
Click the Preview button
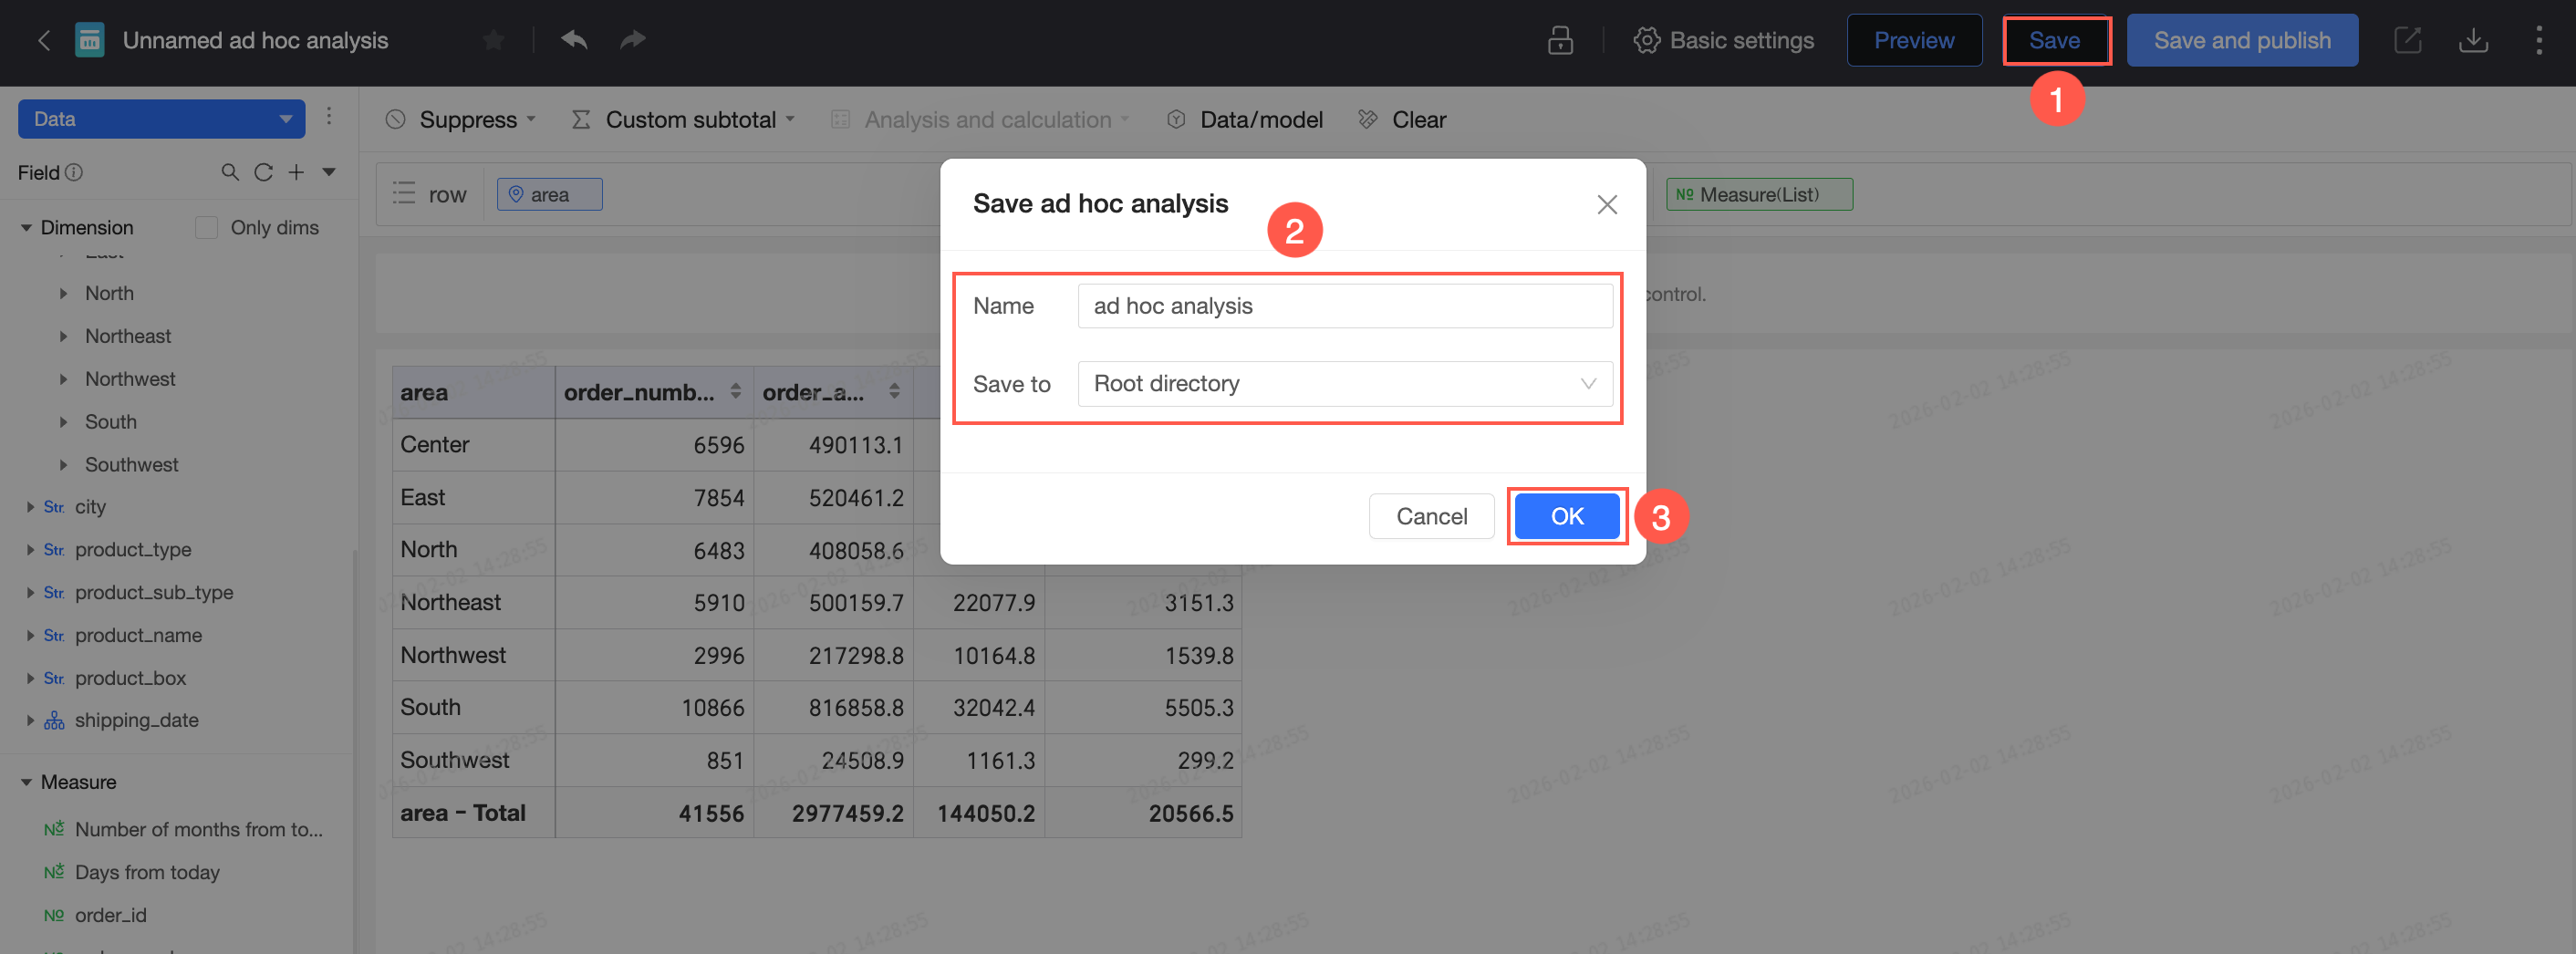(1913, 40)
